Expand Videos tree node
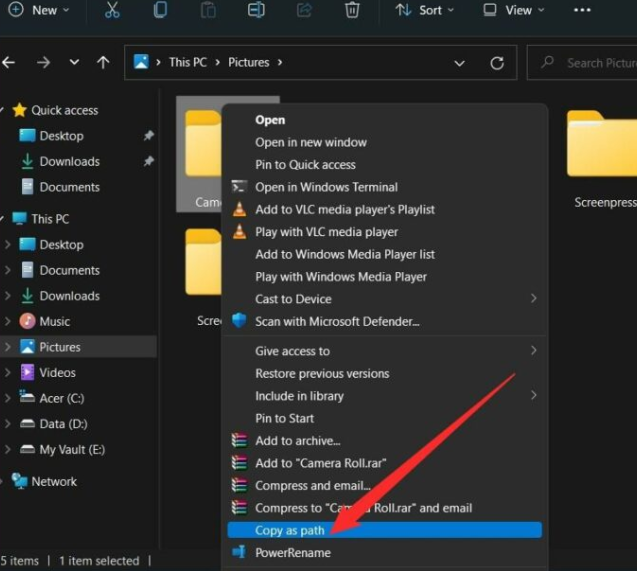Image resolution: width=637 pixels, height=571 pixels. (7, 372)
